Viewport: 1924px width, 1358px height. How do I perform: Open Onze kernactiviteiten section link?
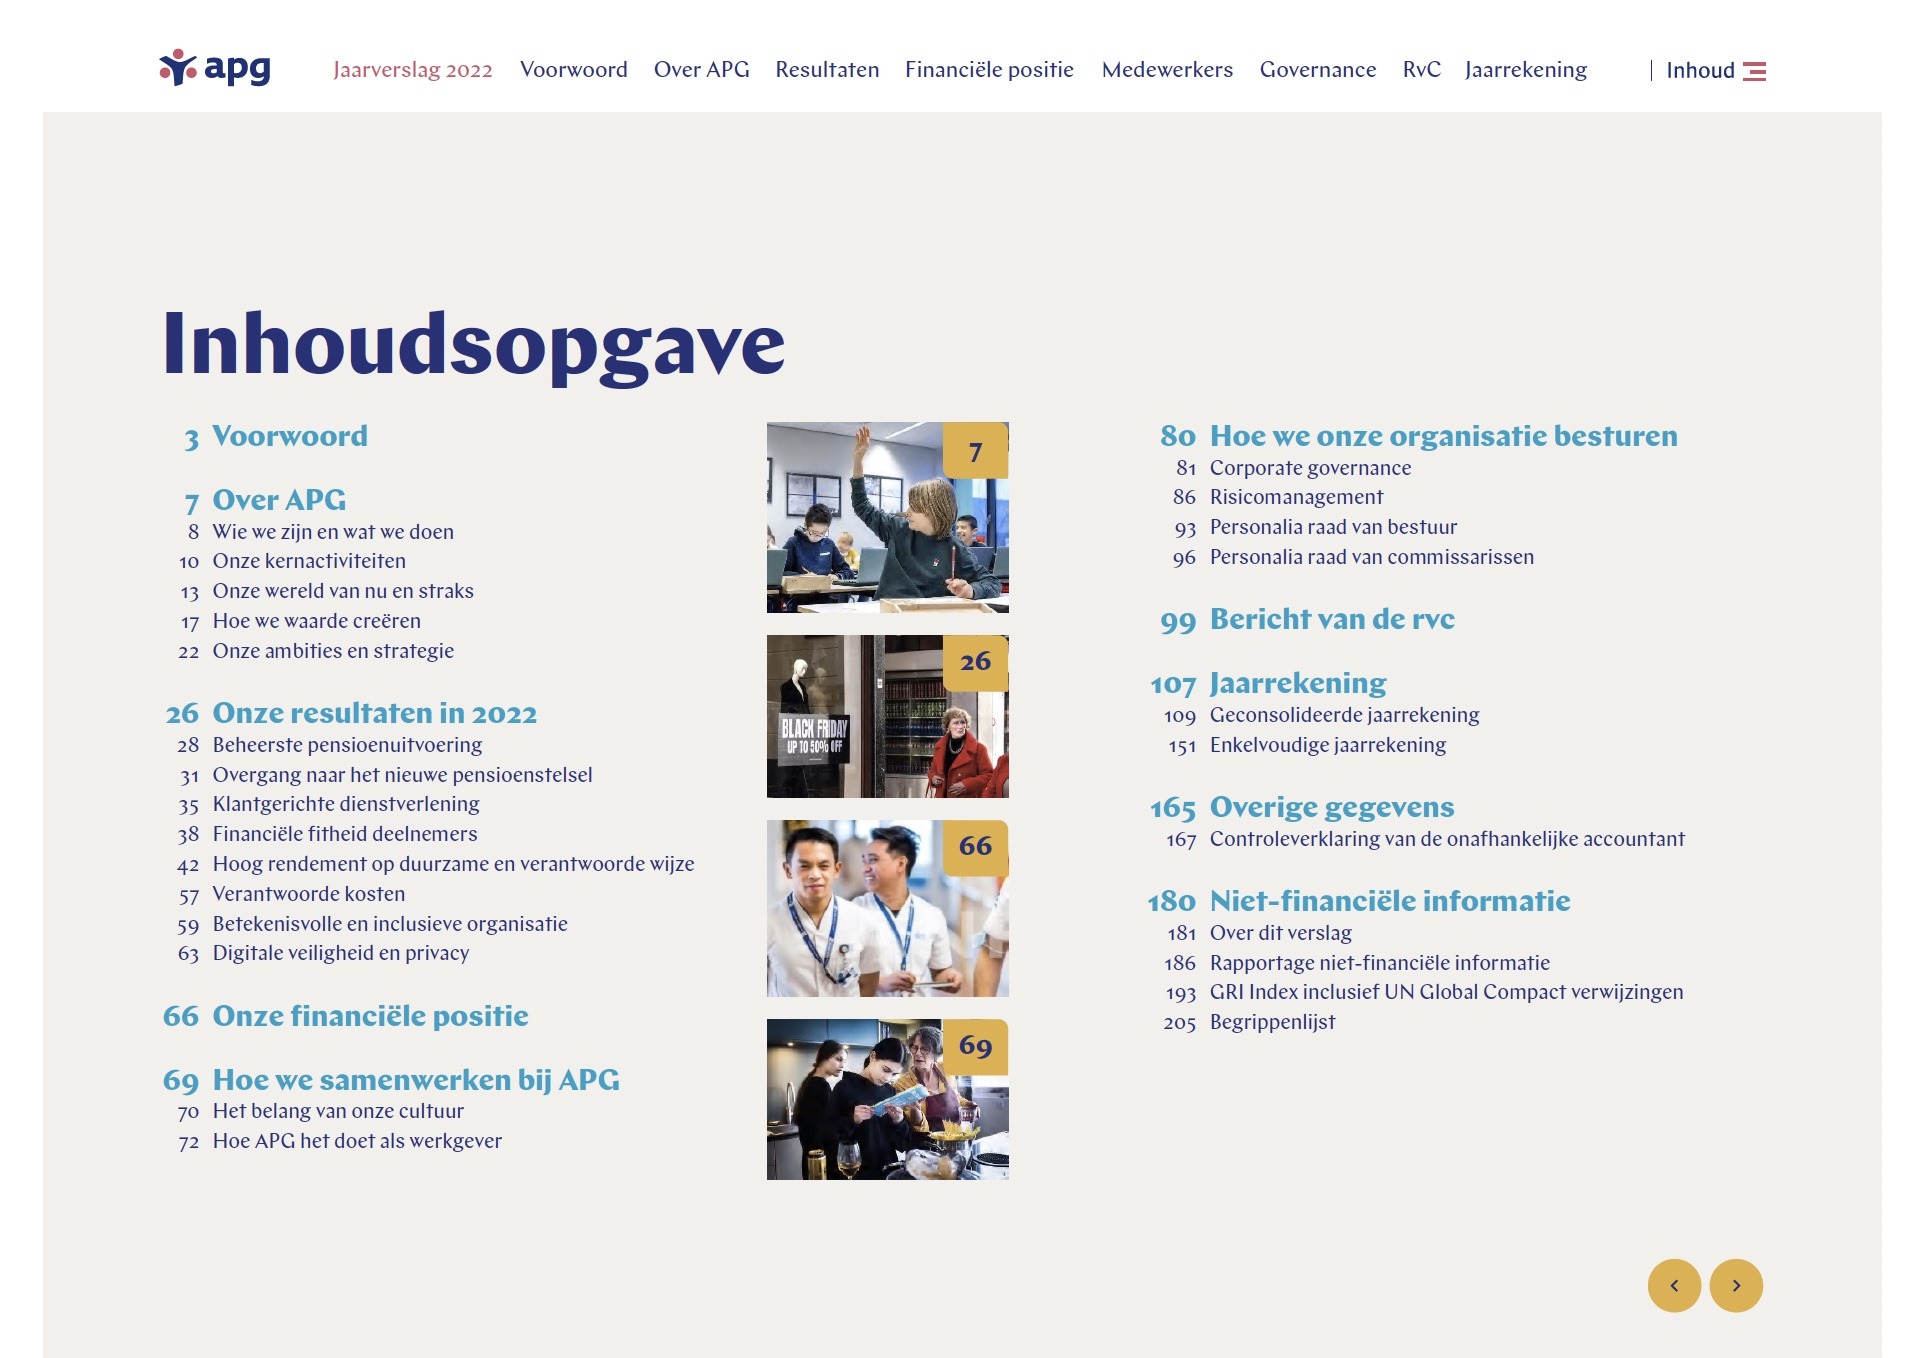point(309,561)
